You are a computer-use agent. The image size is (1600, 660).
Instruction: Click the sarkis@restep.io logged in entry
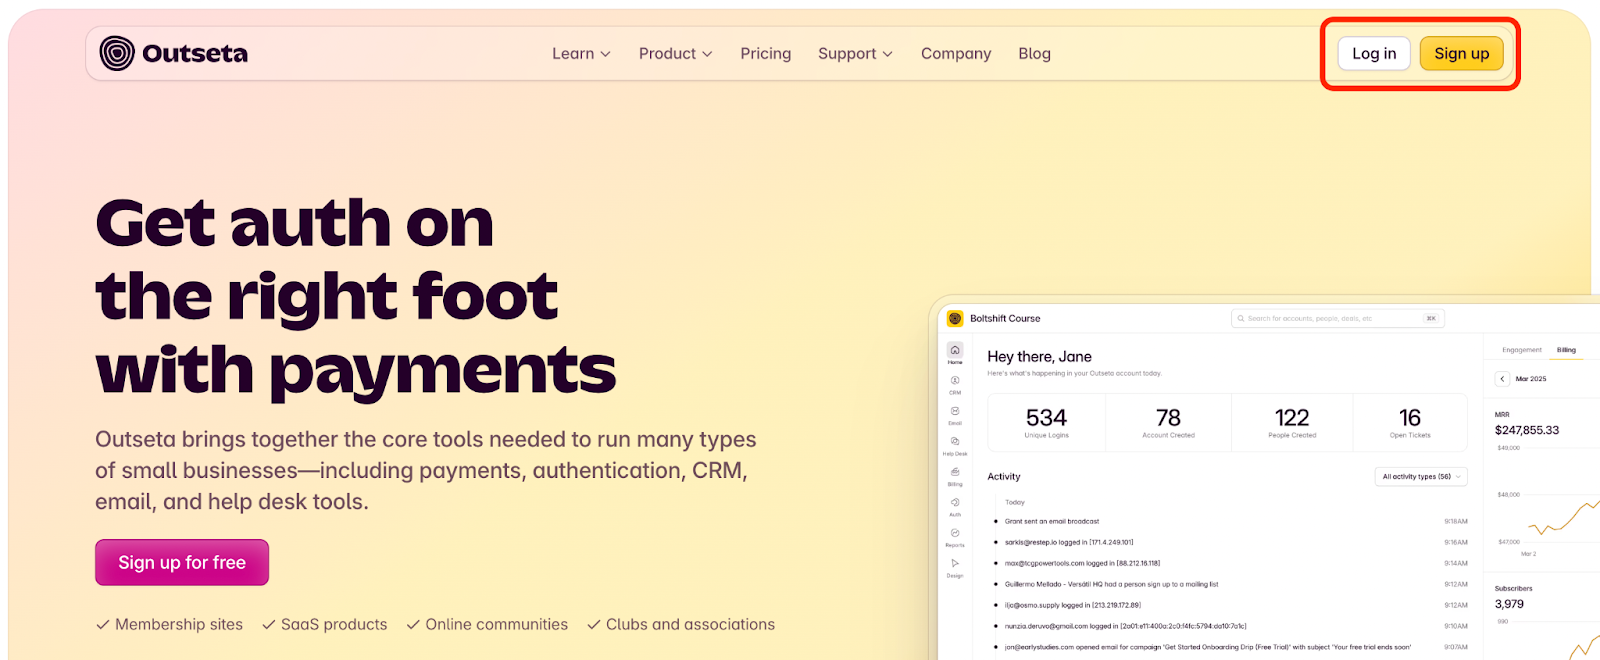point(1069,542)
